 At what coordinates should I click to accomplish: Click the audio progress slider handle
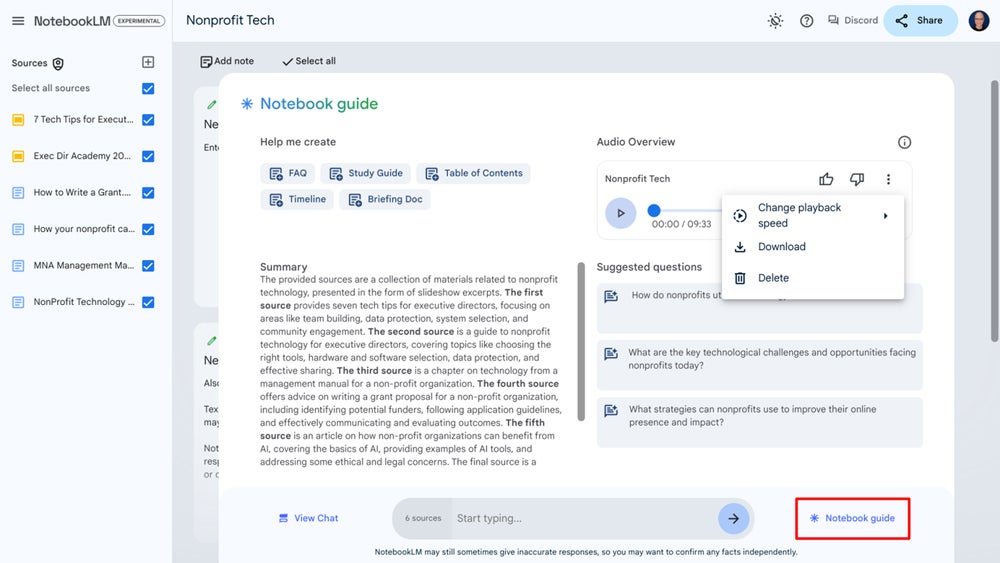[x=654, y=210]
